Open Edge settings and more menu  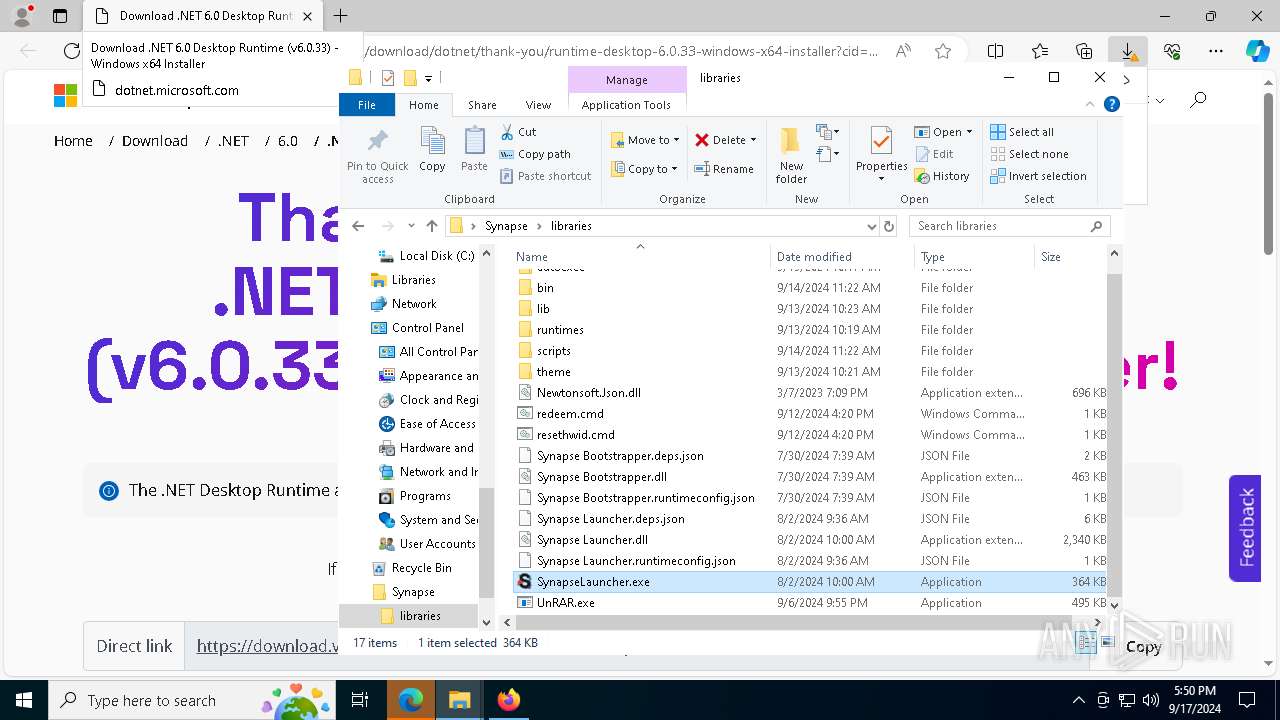click(1216, 51)
